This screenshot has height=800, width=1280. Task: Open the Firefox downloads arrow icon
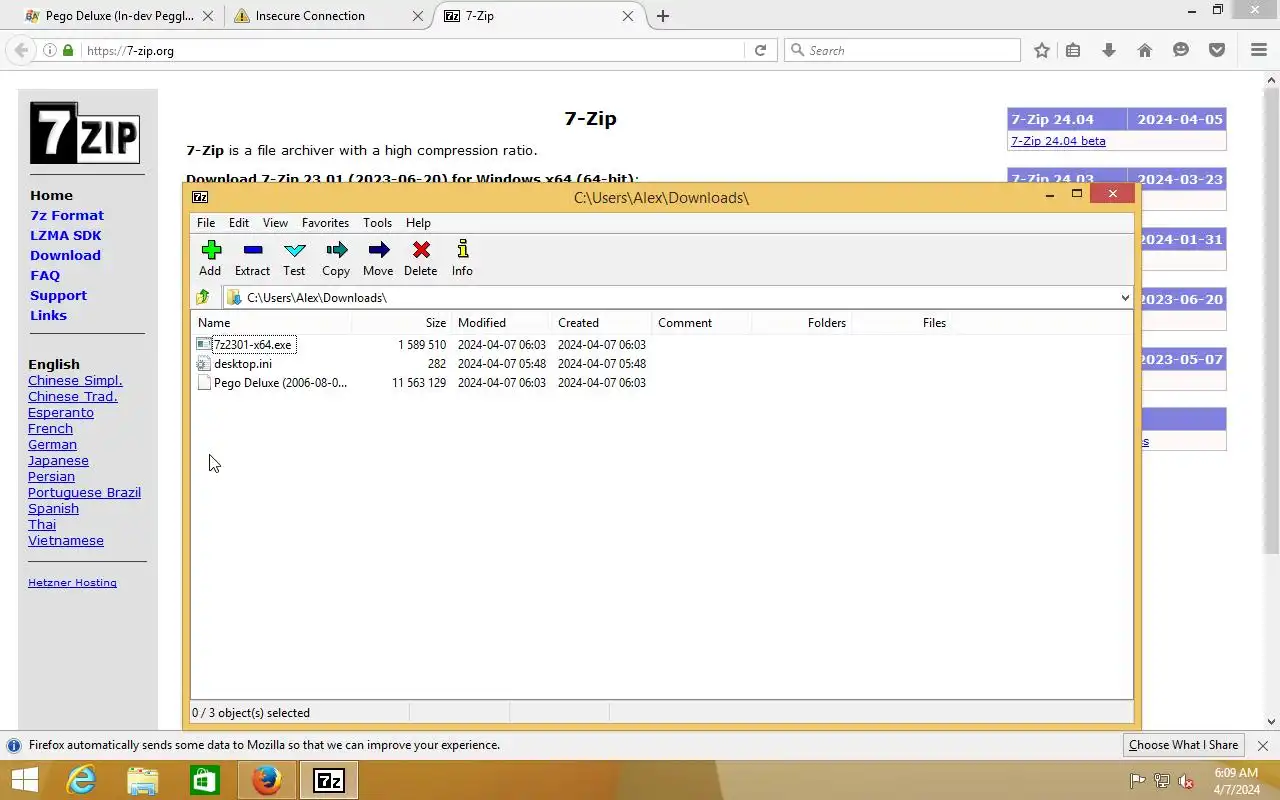click(x=1109, y=50)
